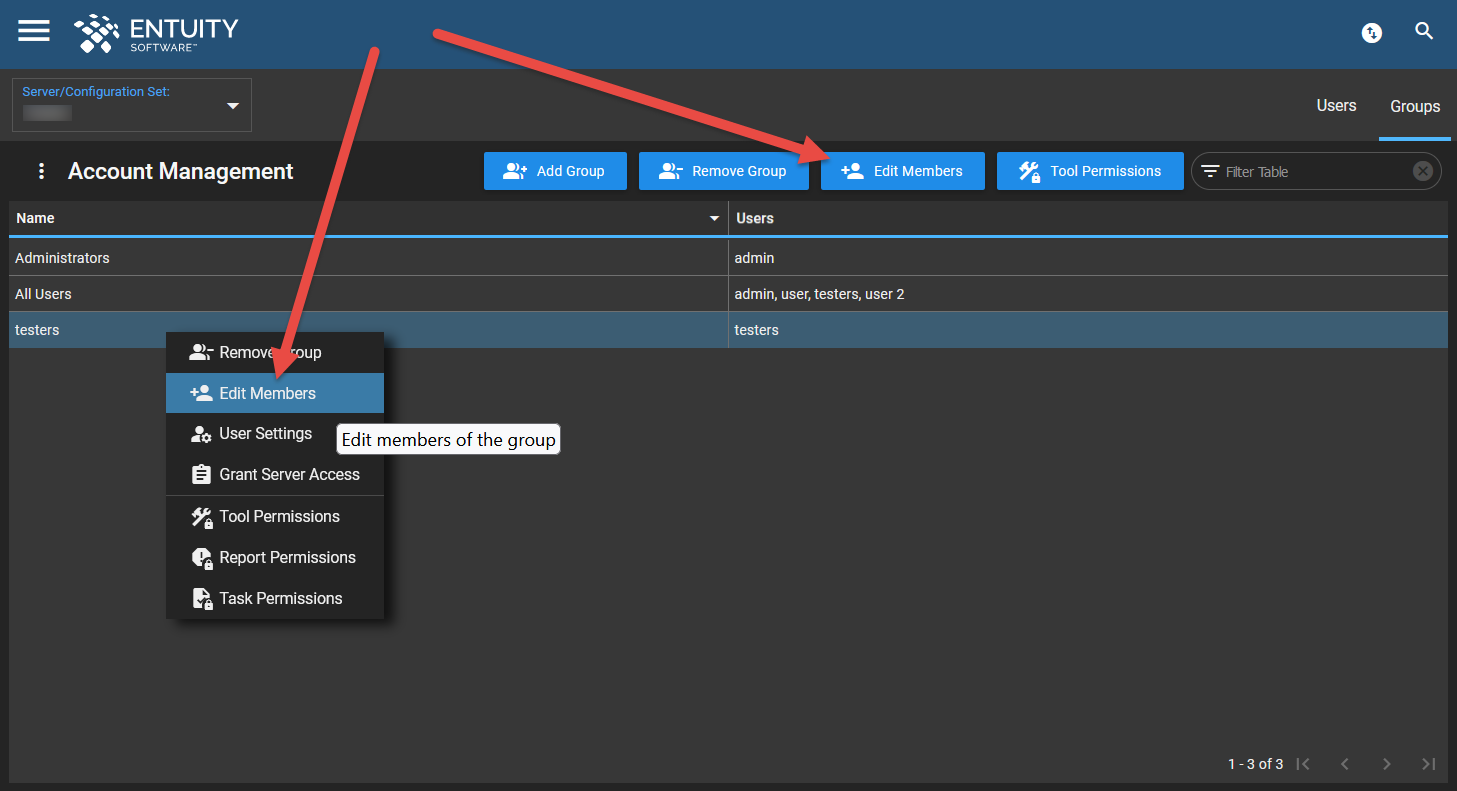The image size is (1457, 791).
Task: Select Grant Server Access clipboard icon
Action: [x=200, y=474]
